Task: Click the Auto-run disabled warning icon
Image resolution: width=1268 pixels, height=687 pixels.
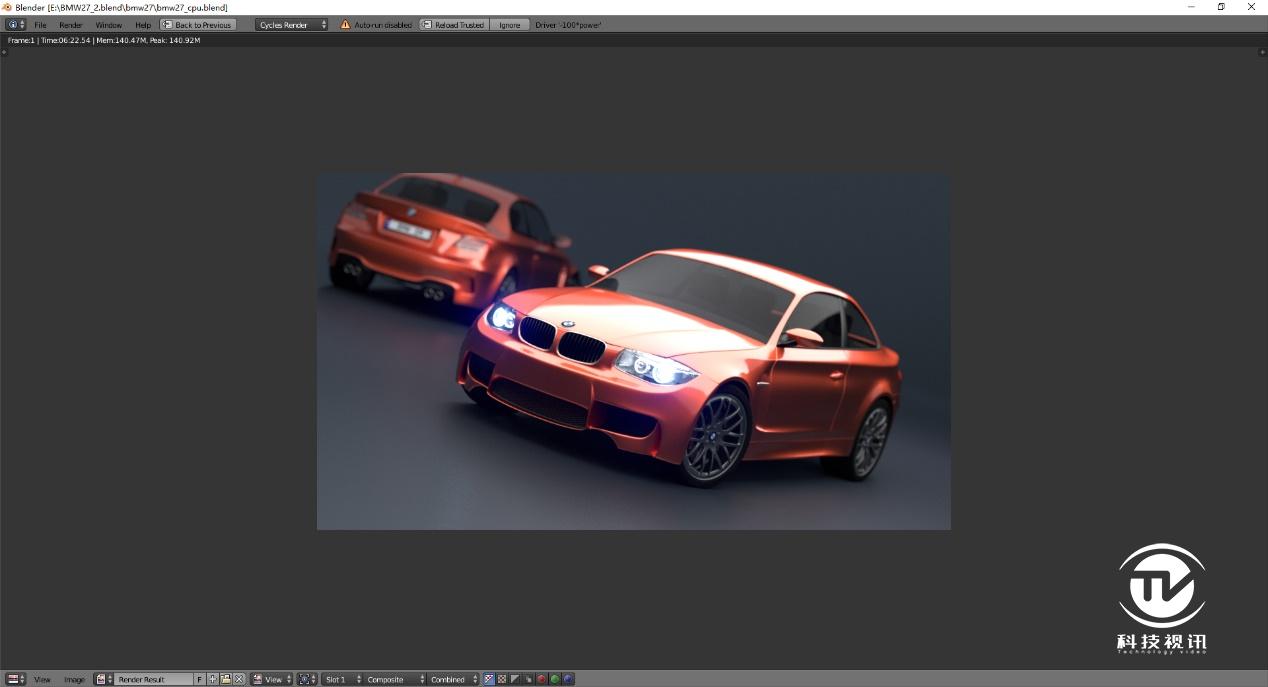Action: [346, 24]
